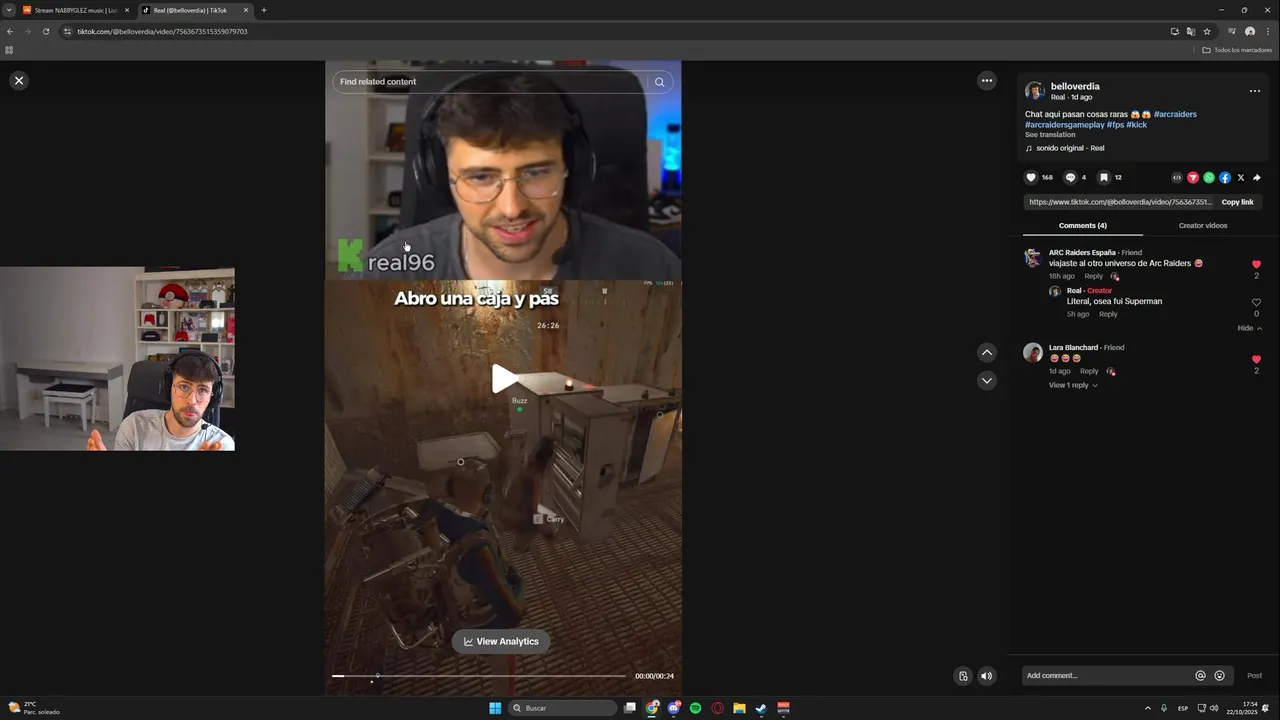Open Steam from the taskbar

click(761, 708)
